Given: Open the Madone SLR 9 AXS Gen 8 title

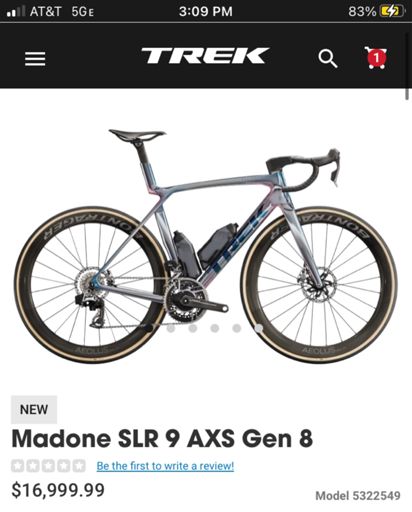Looking at the screenshot, I should click(162, 438).
